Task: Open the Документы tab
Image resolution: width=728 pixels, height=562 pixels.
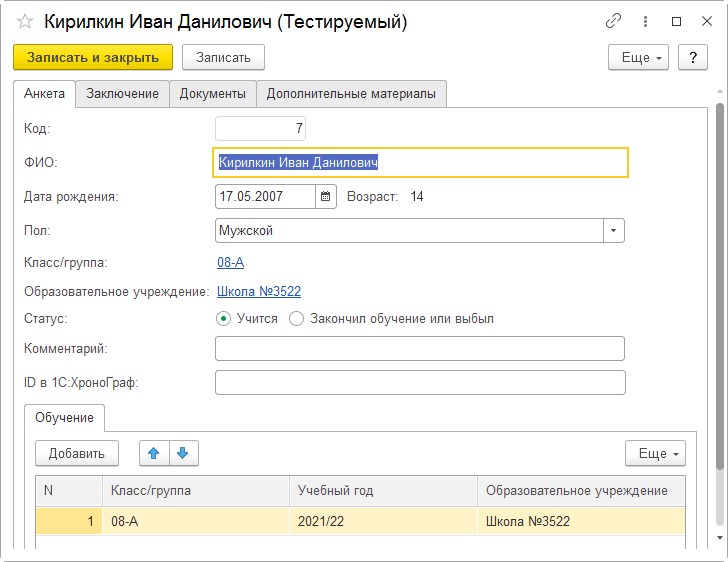Action: point(213,94)
